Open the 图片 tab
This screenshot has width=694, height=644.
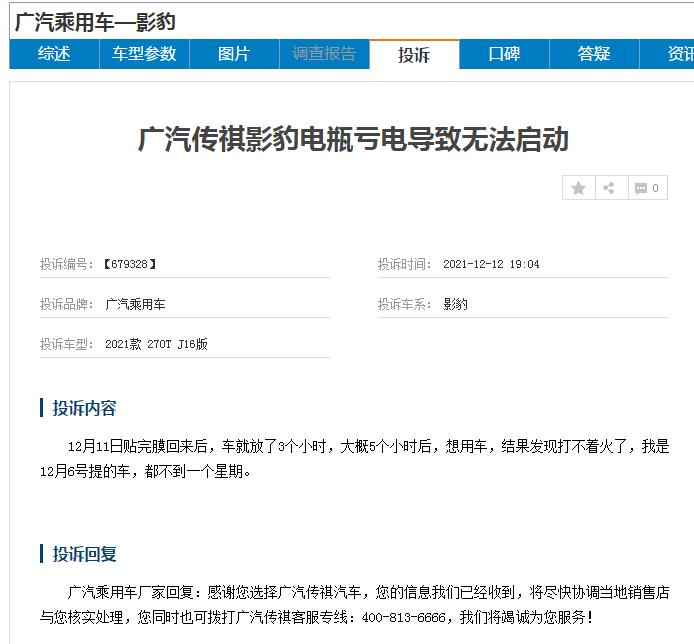[x=234, y=54]
